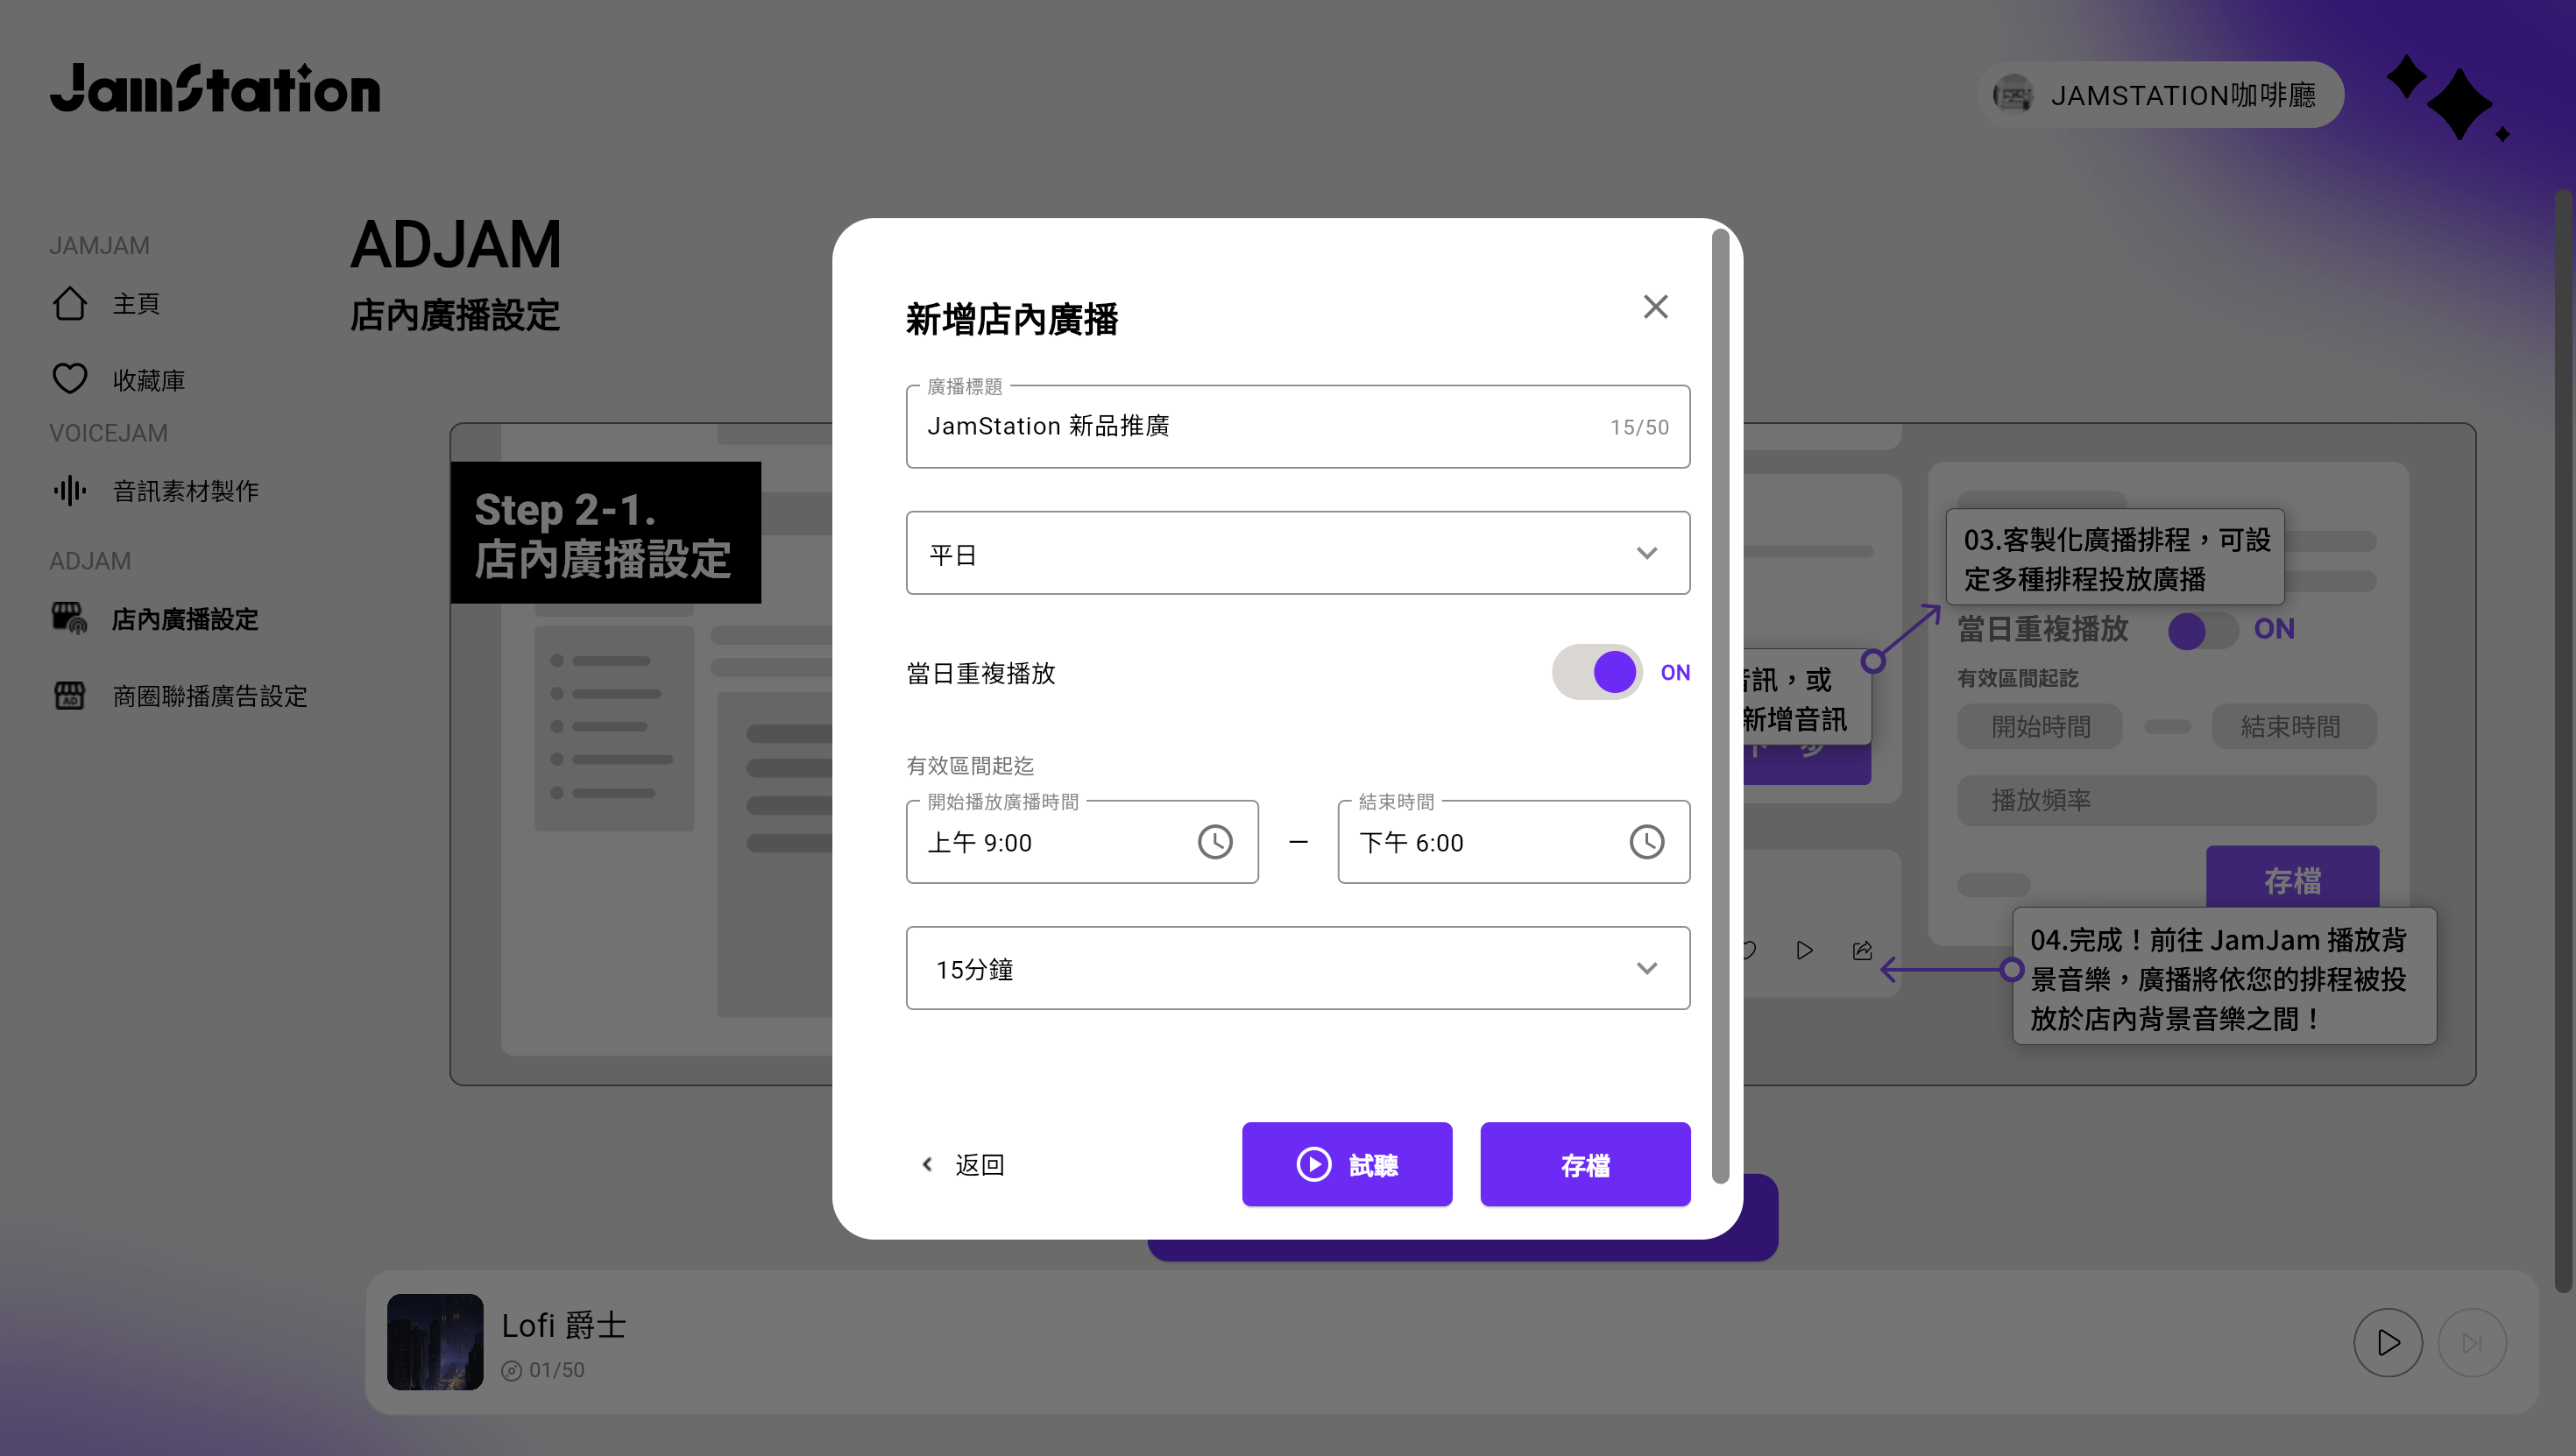Image resolution: width=2576 pixels, height=1456 pixels.
Task: Click the avatar in the JAMSTATION咖啡廳 button
Action: click(2012, 95)
